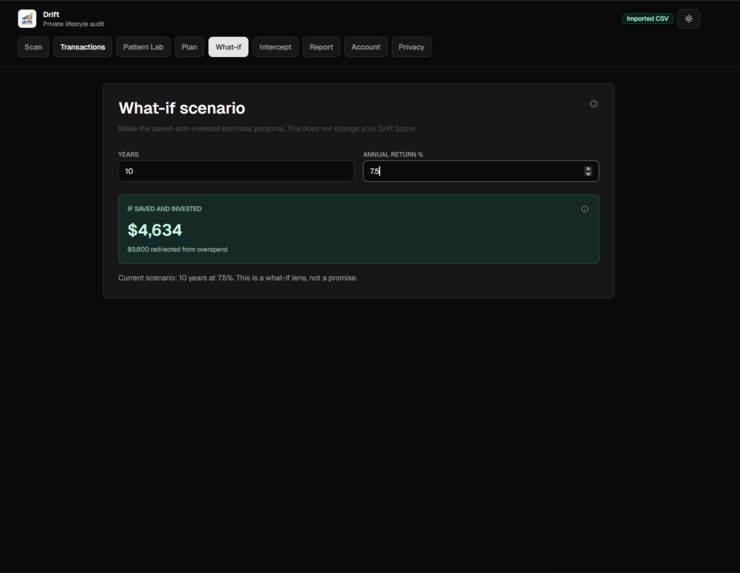Open the Account tab
The image size is (740, 573).
click(366, 47)
